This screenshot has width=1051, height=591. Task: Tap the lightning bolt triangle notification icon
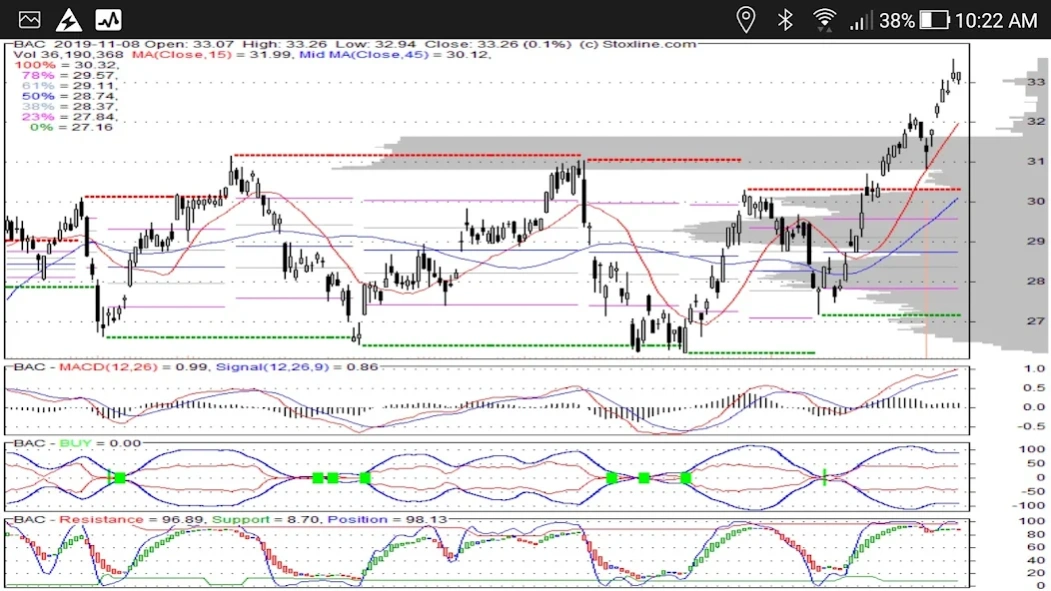pos(68,20)
